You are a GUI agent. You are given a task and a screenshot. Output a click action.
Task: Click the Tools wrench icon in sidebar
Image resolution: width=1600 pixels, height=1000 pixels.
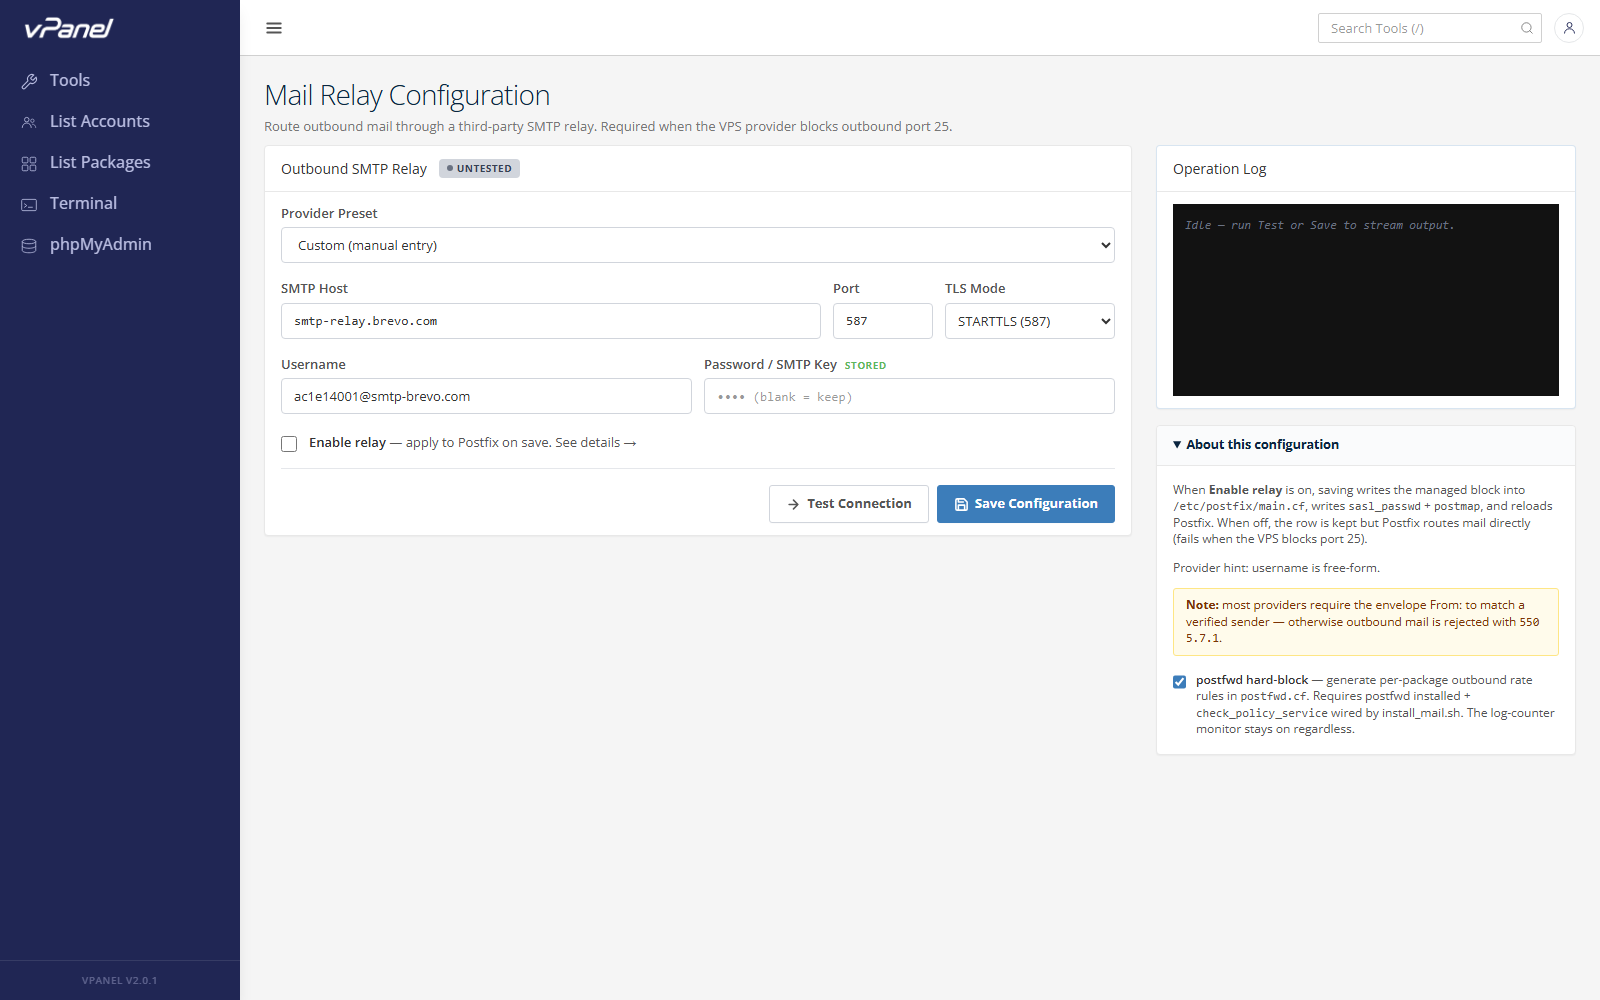point(29,81)
